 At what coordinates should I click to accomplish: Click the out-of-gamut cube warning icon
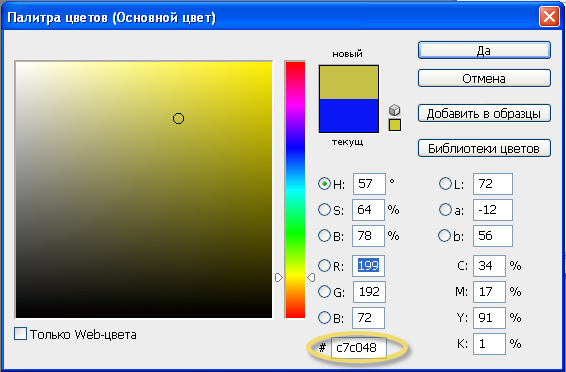(395, 110)
